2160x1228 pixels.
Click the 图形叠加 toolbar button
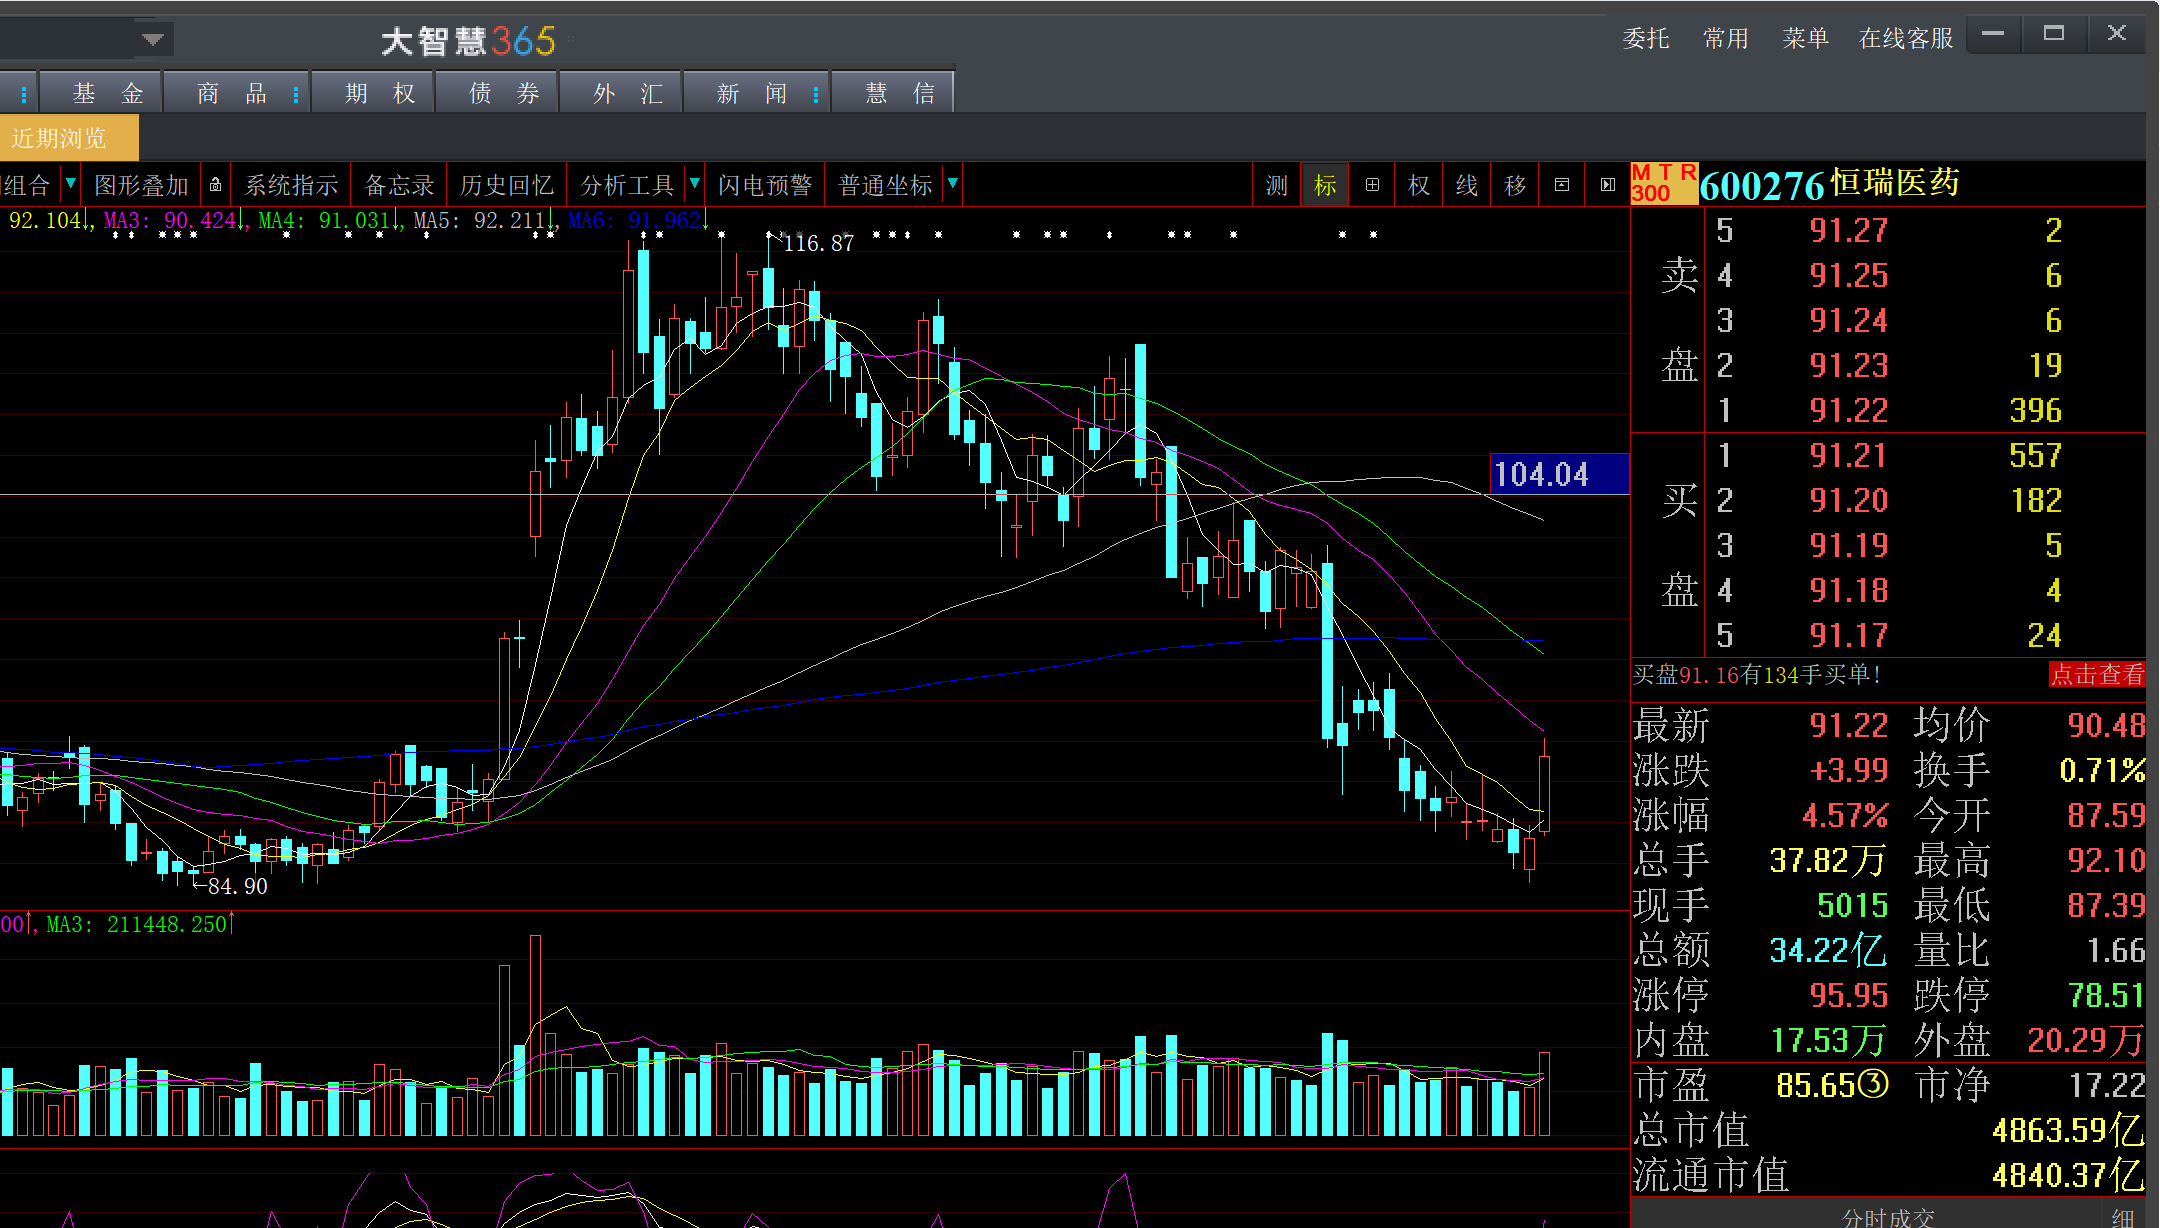[141, 185]
